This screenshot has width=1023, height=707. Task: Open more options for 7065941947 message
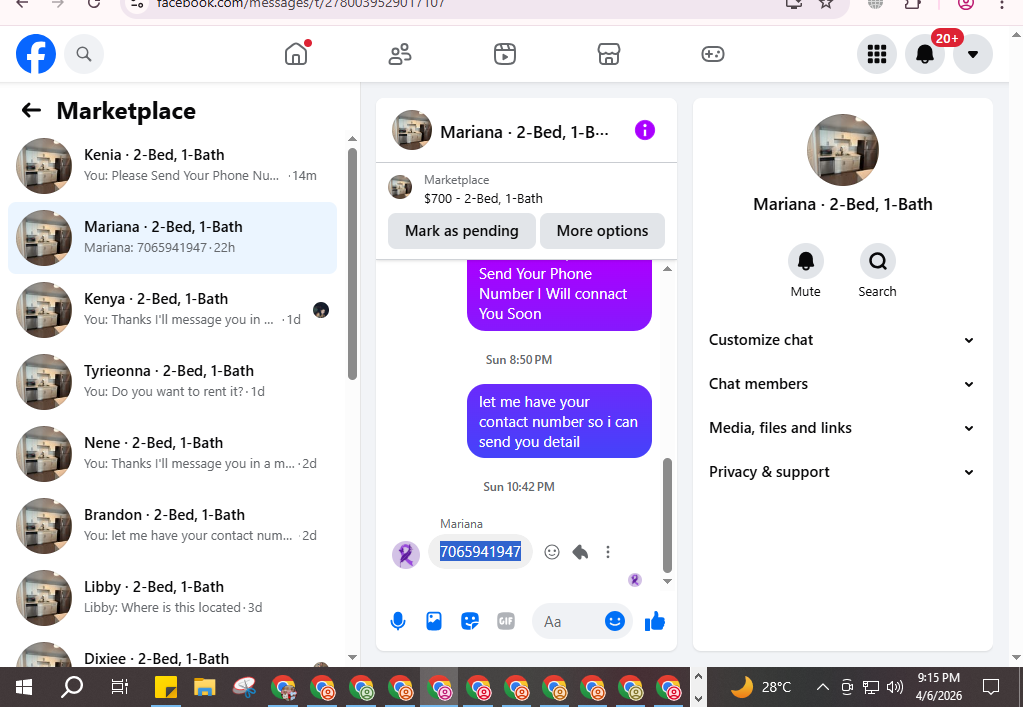607,552
